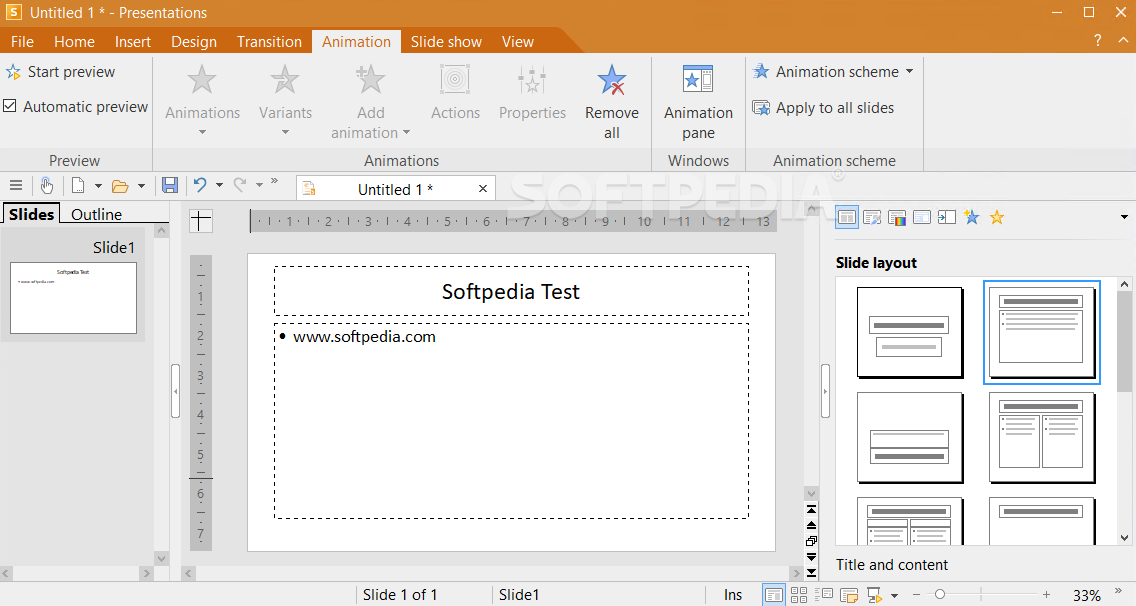Toggle touch mode hand icon
This screenshot has height=606, width=1136.
tap(46, 186)
